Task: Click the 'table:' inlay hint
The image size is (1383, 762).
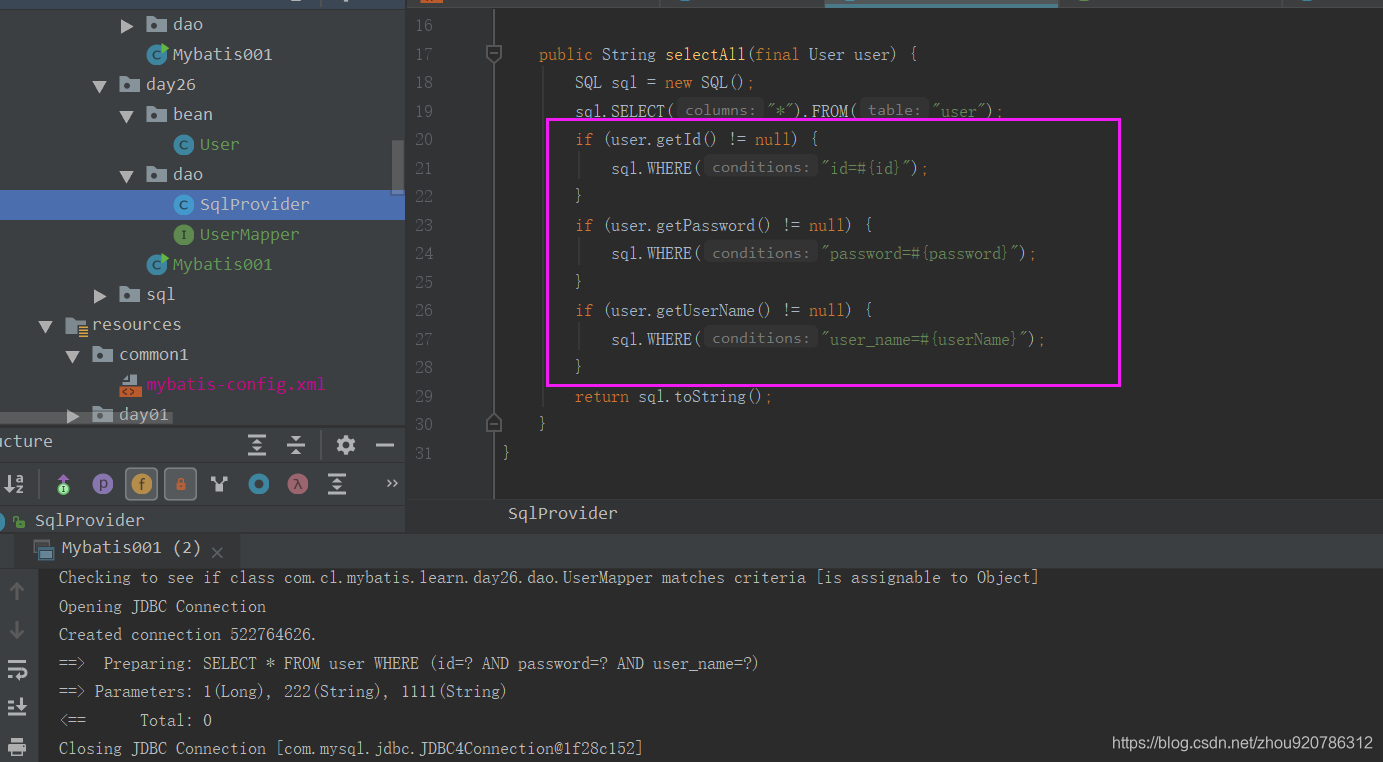Action: [x=892, y=110]
